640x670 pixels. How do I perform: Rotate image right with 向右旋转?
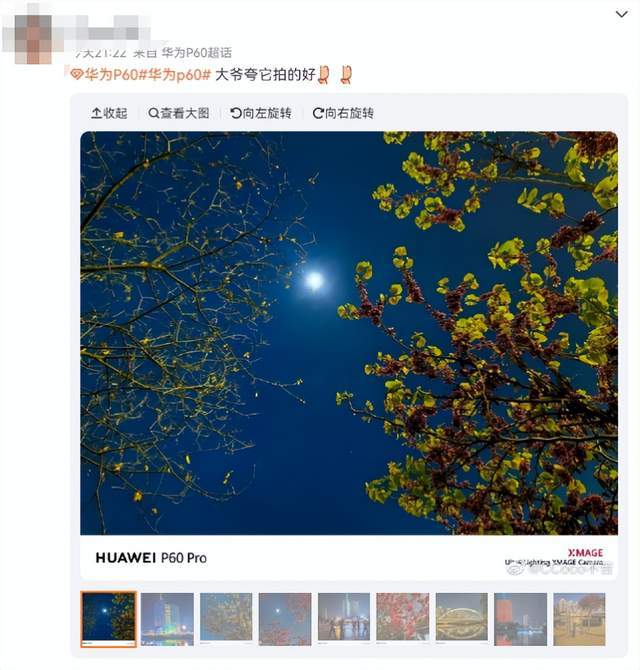coord(343,113)
